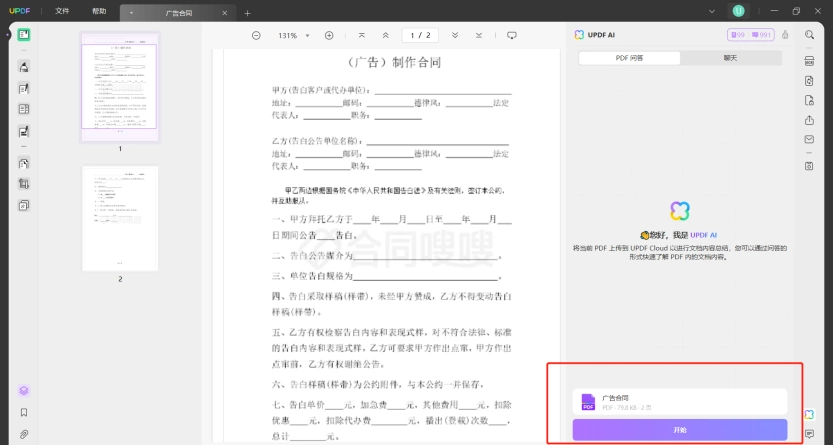833x445 pixels.
Task: Zoom in with the plus button
Action: [x=329, y=36]
